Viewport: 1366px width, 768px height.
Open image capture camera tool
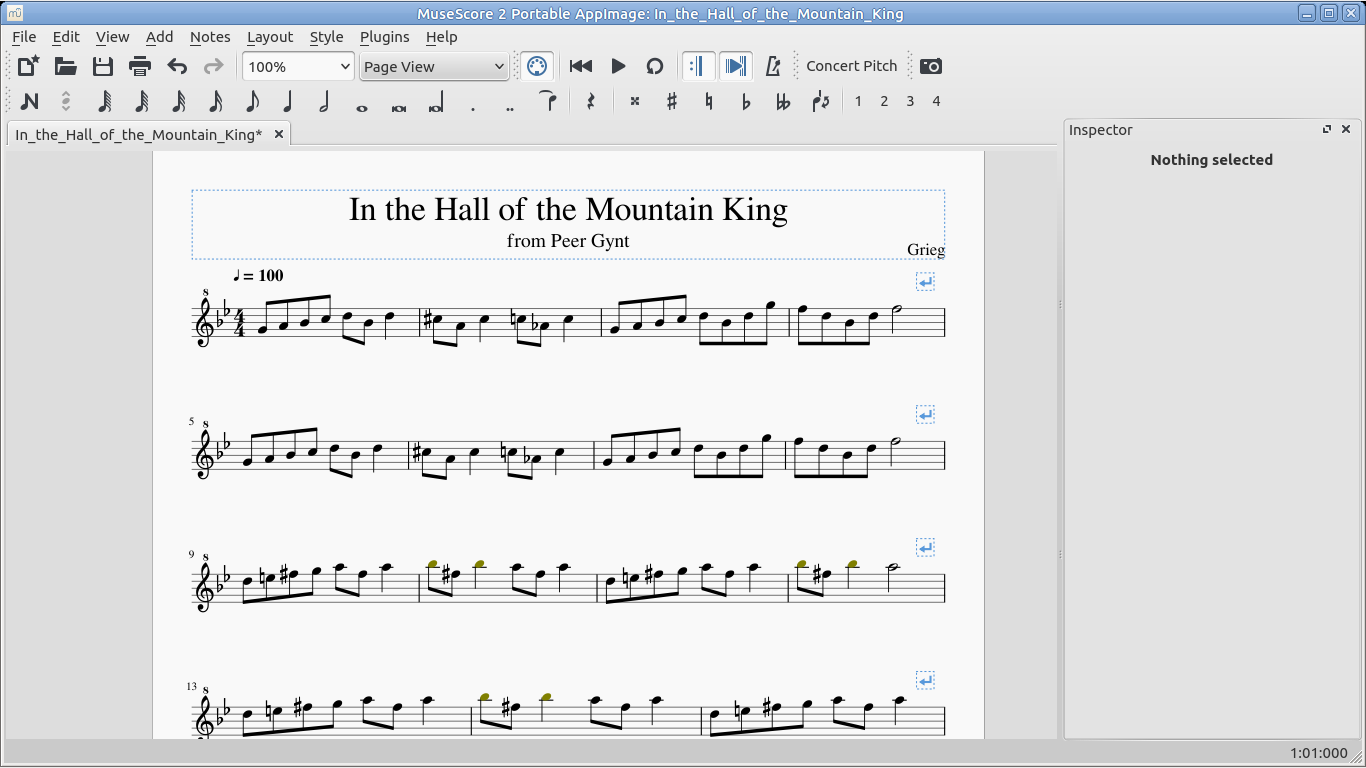click(x=931, y=66)
